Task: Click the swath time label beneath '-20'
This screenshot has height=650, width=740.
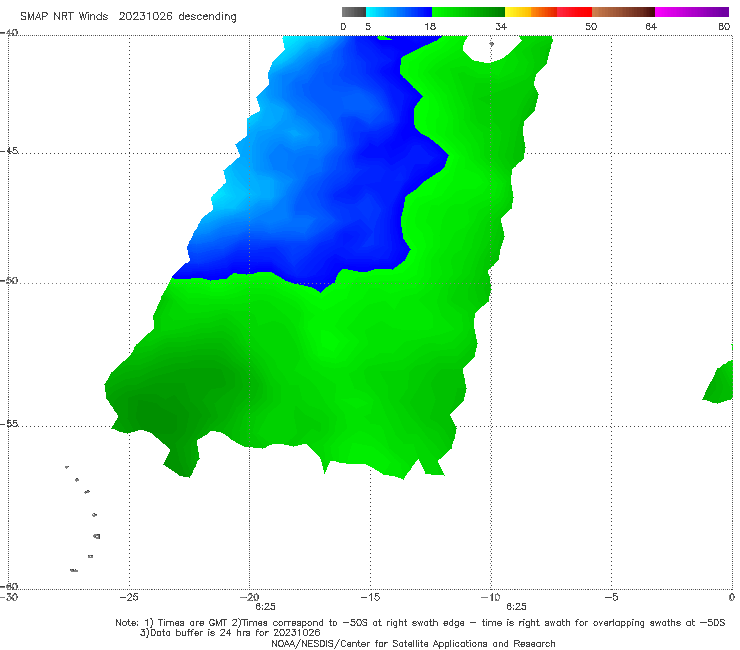Action: (265, 607)
